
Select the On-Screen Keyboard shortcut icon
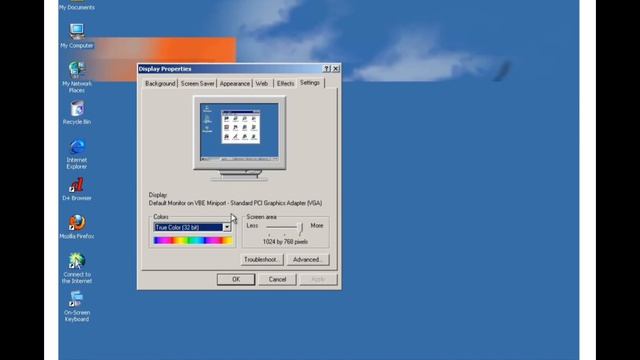coord(77,306)
